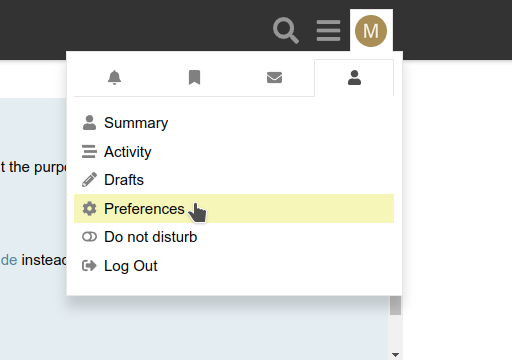The image size is (512, 360).
Task: Switch to the notifications bell tab
Action: click(114, 78)
